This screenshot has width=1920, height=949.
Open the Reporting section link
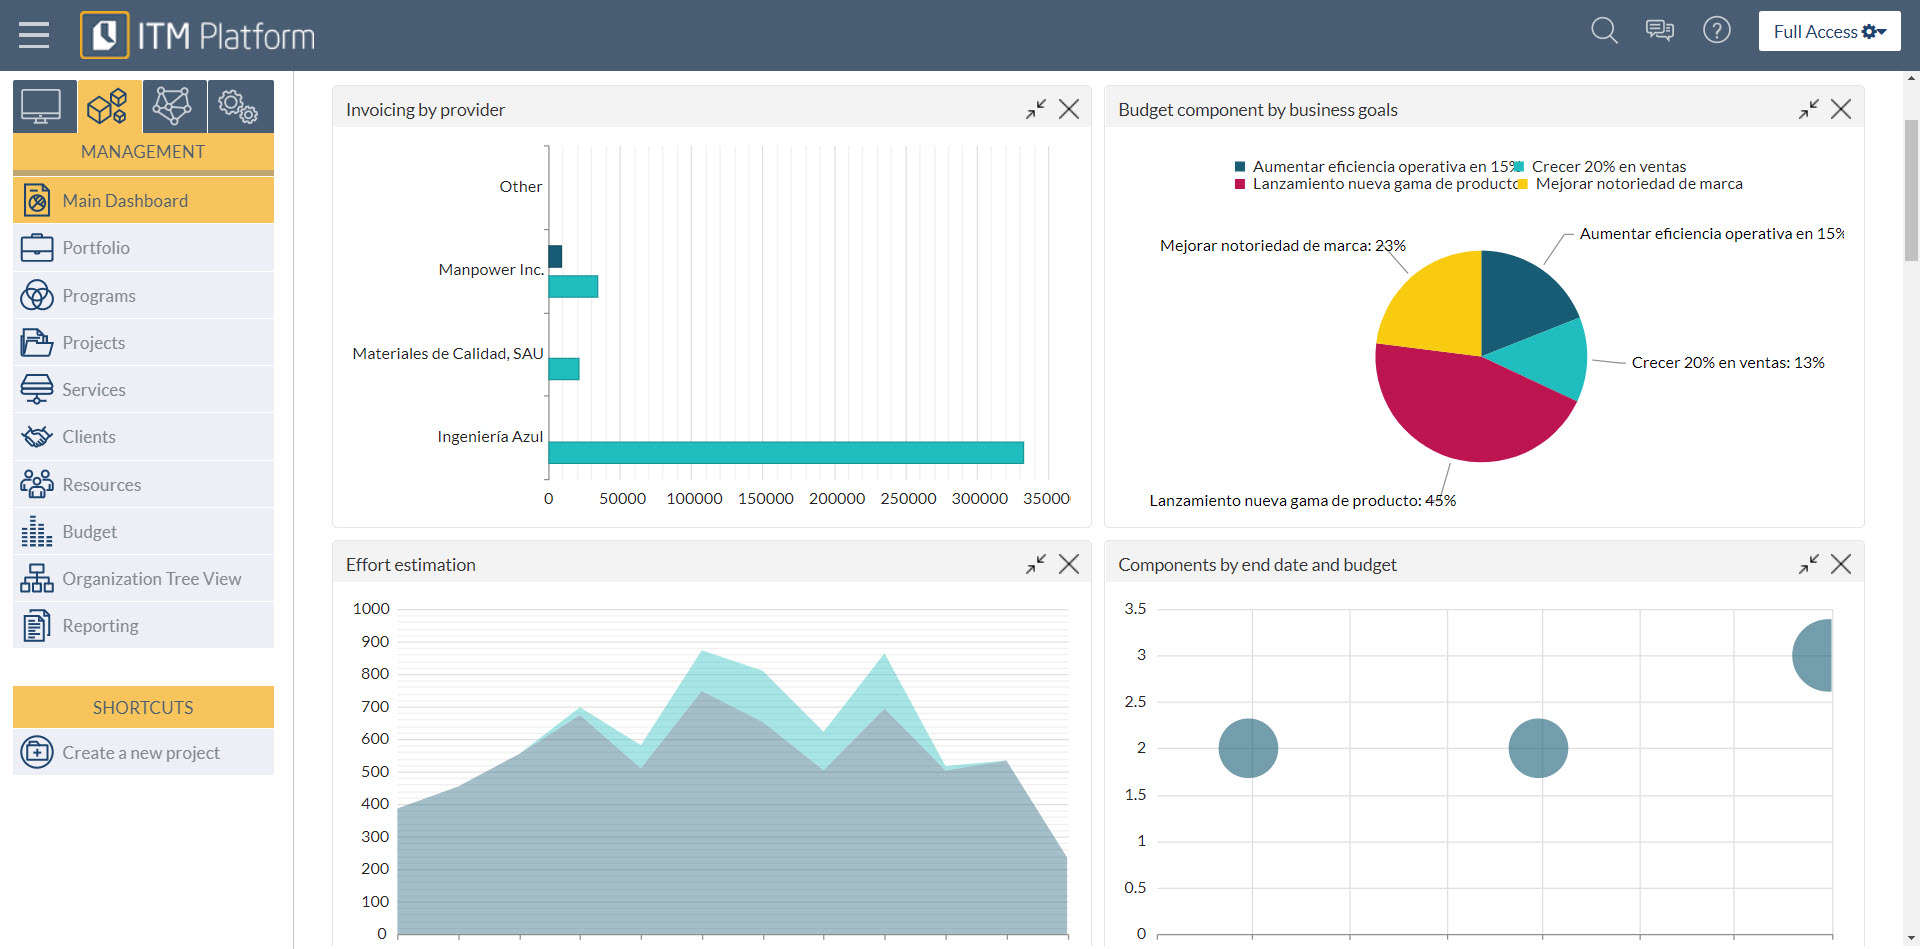[x=100, y=625]
